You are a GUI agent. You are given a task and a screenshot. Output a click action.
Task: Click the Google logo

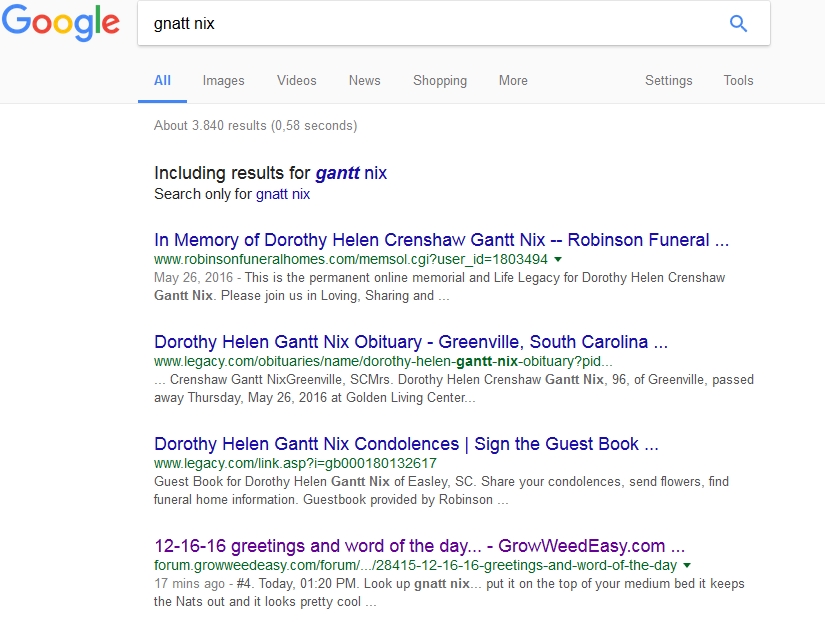[60, 24]
